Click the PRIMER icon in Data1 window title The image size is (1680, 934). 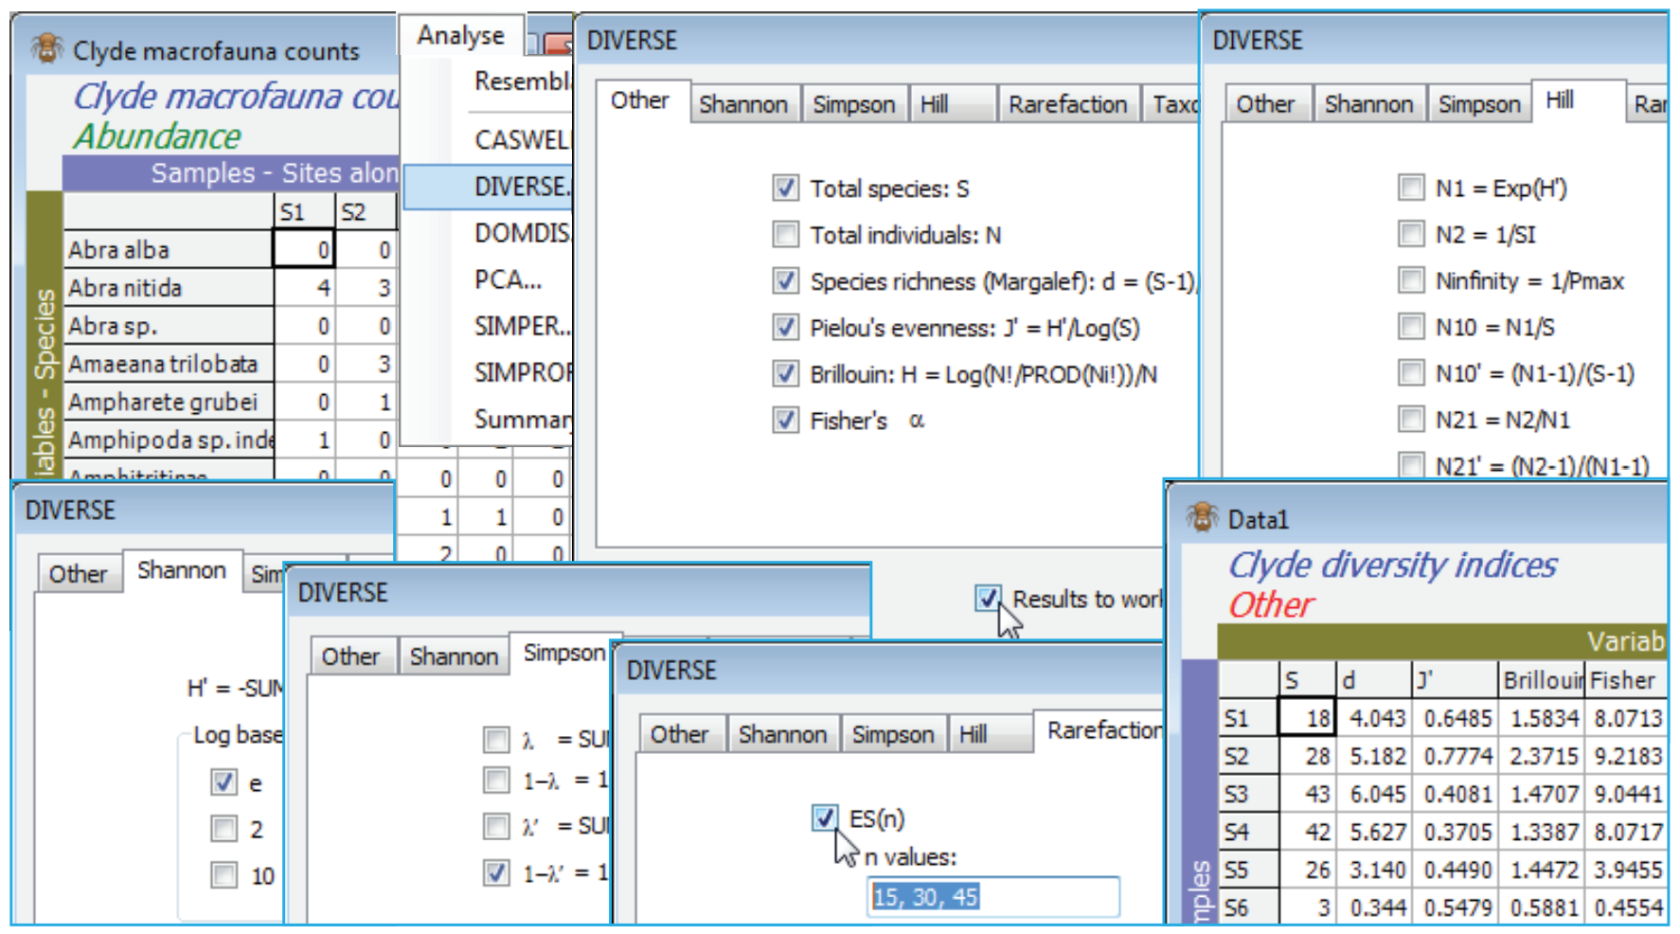pos(1201,517)
